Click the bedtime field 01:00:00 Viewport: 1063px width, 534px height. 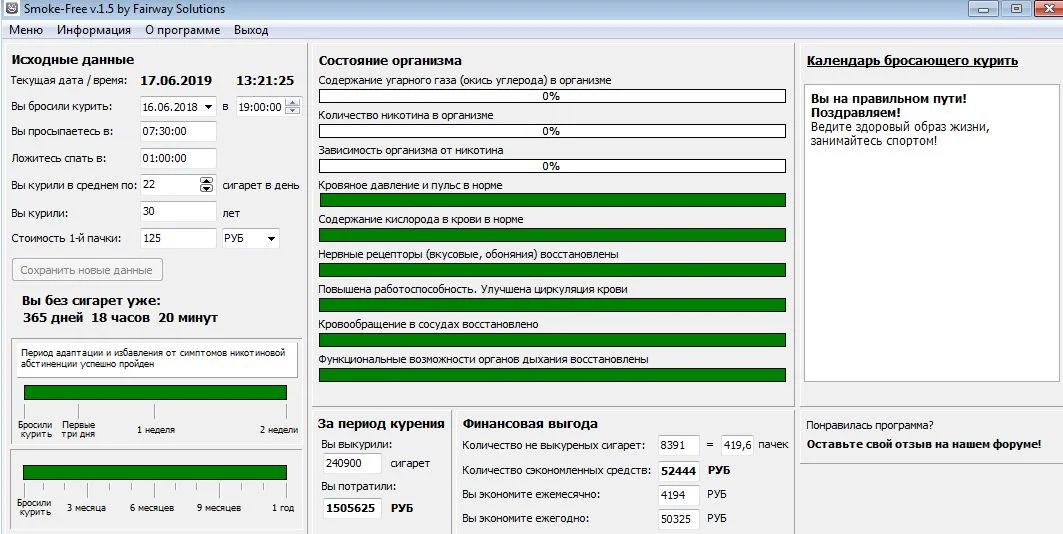coord(177,159)
